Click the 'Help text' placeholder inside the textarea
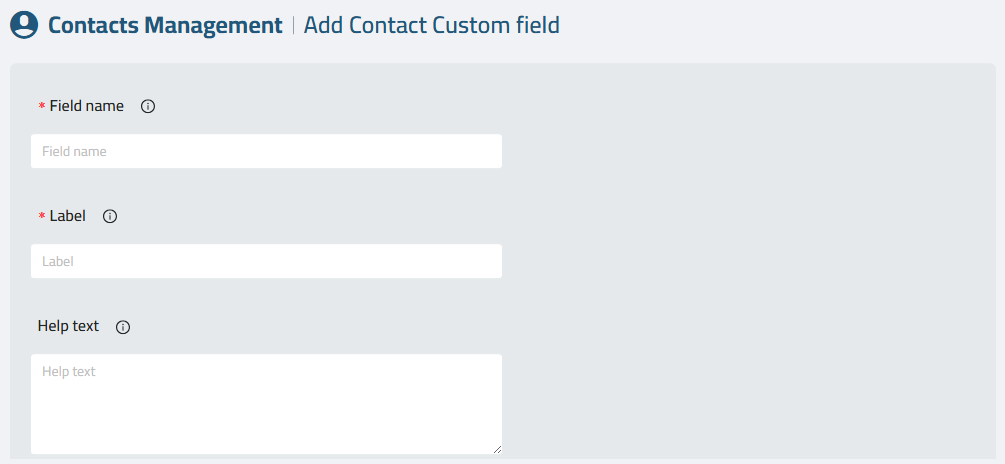1005x464 pixels. [x=69, y=371]
